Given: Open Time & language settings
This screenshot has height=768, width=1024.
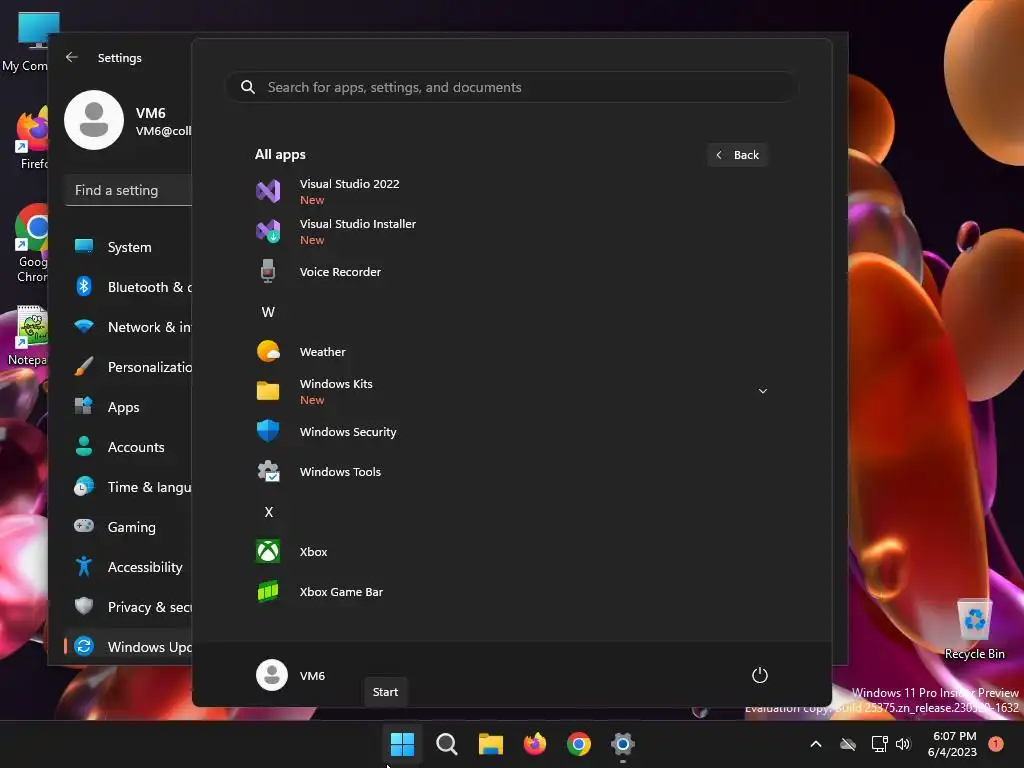Looking at the screenshot, I should click(x=130, y=487).
